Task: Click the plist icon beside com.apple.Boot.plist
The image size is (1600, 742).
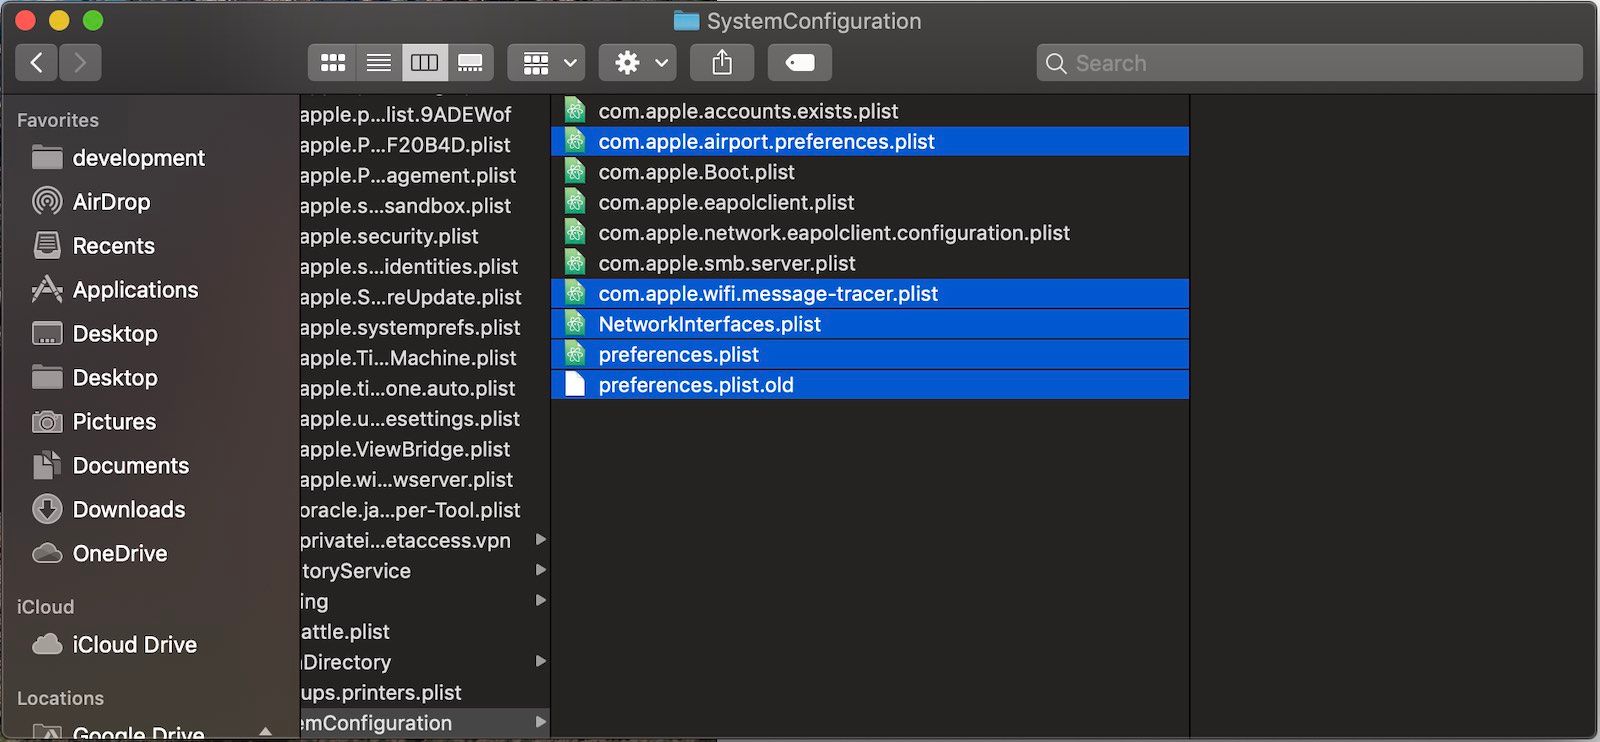Action: (575, 172)
